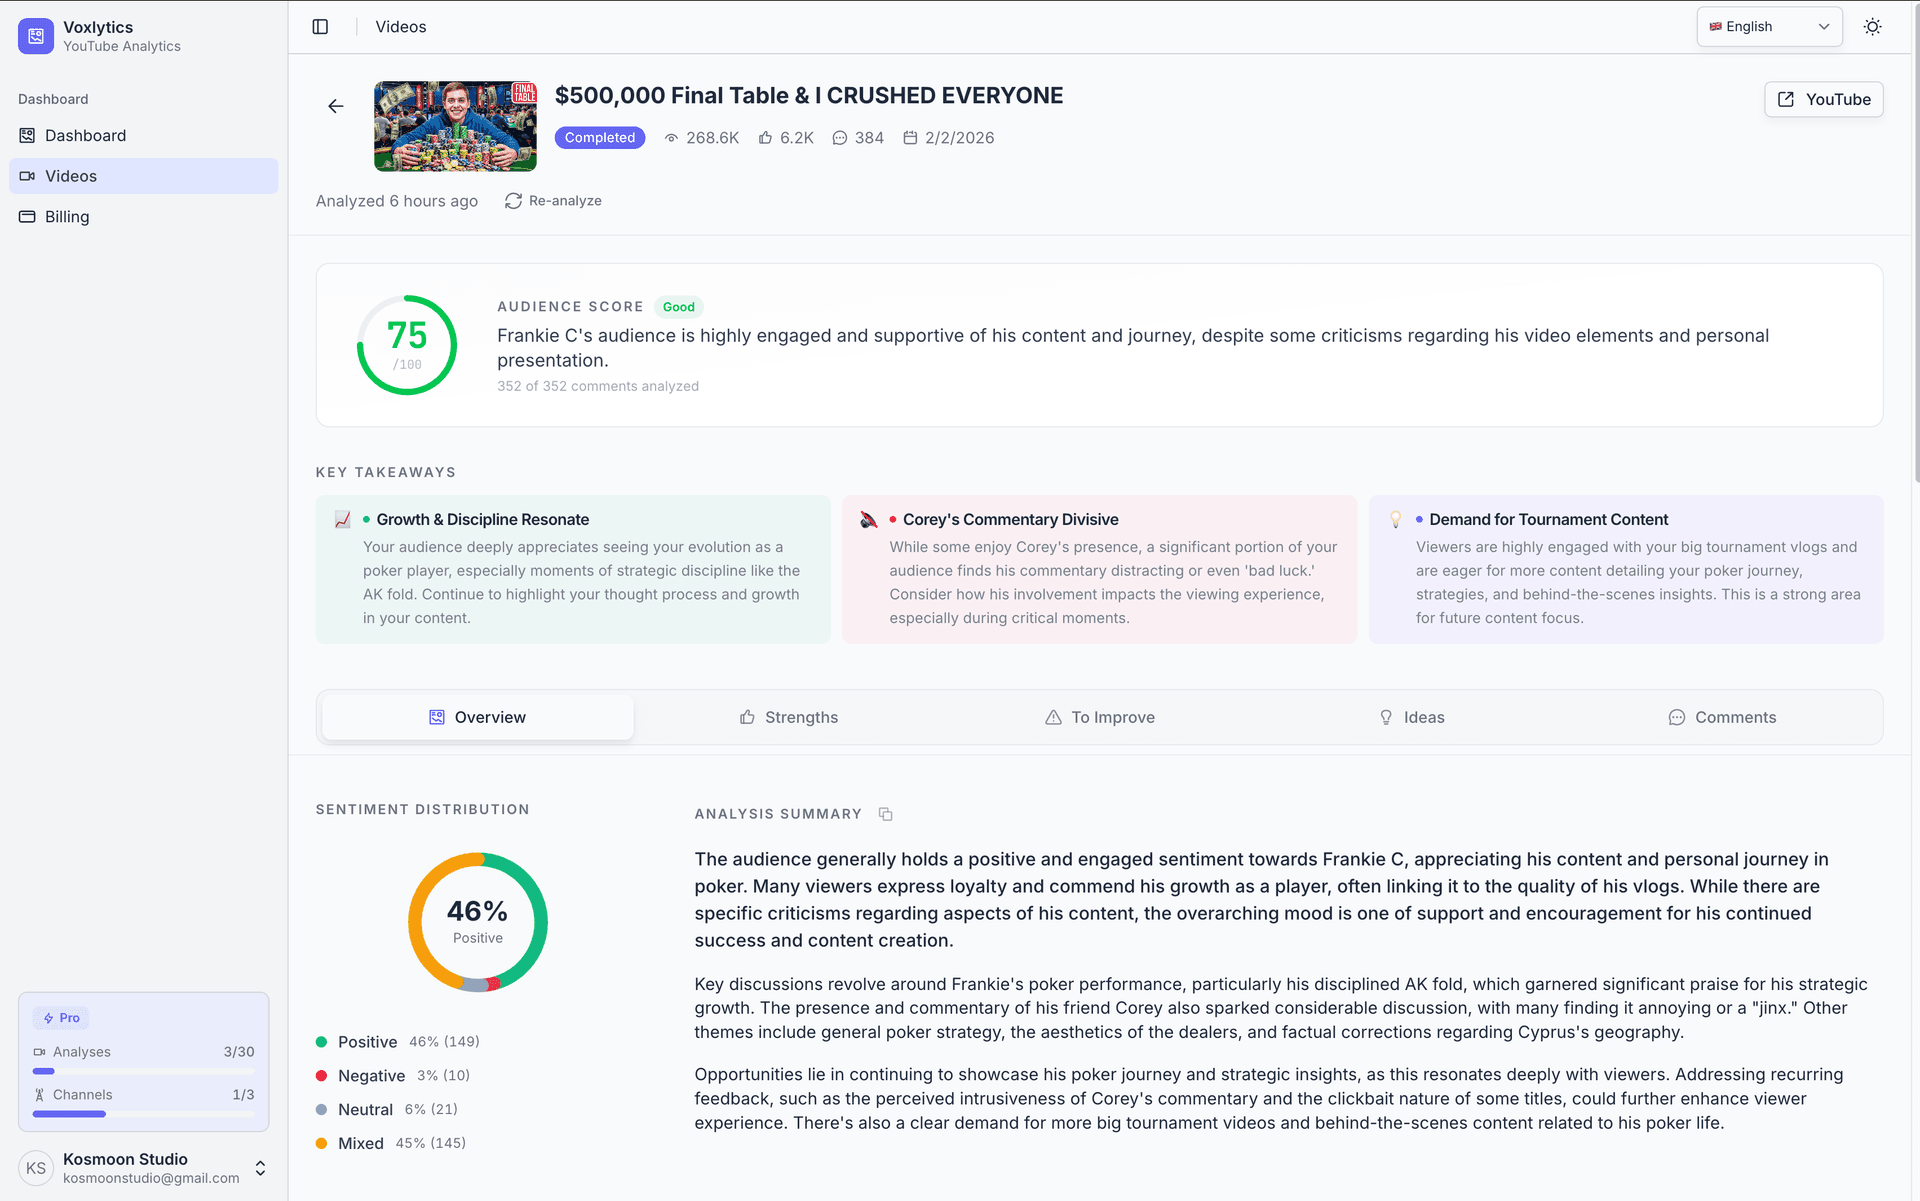Copy the Analysis Summary text
1920x1201 pixels.
click(x=885, y=813)
